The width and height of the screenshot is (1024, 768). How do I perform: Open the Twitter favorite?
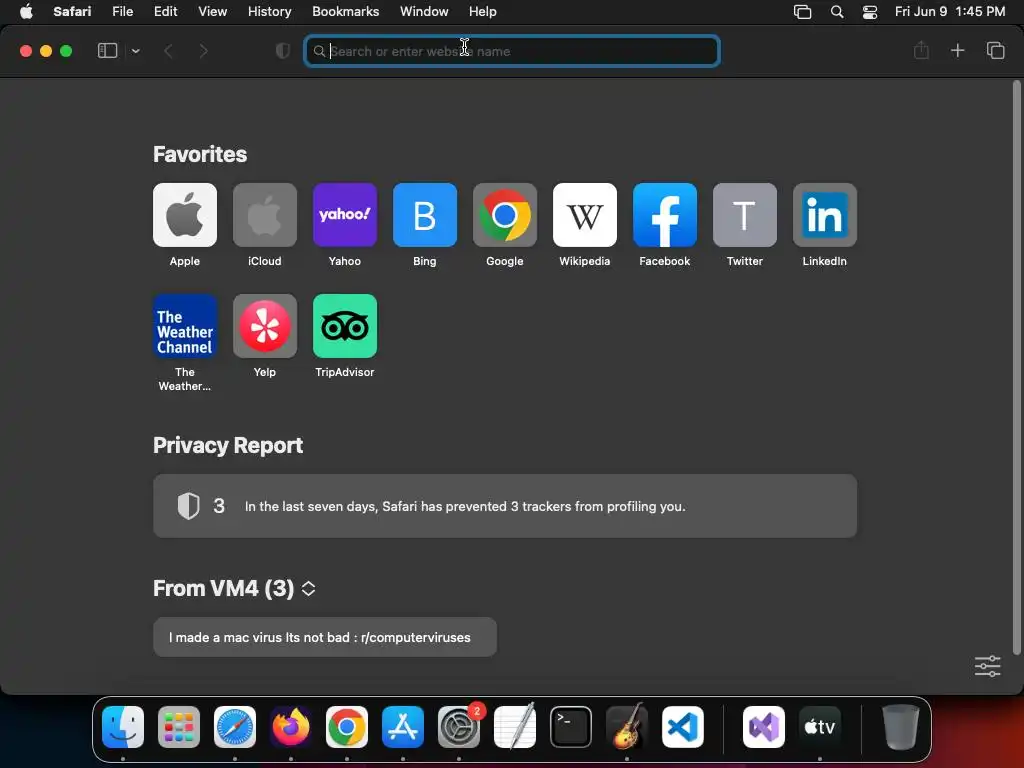(744, 215)
